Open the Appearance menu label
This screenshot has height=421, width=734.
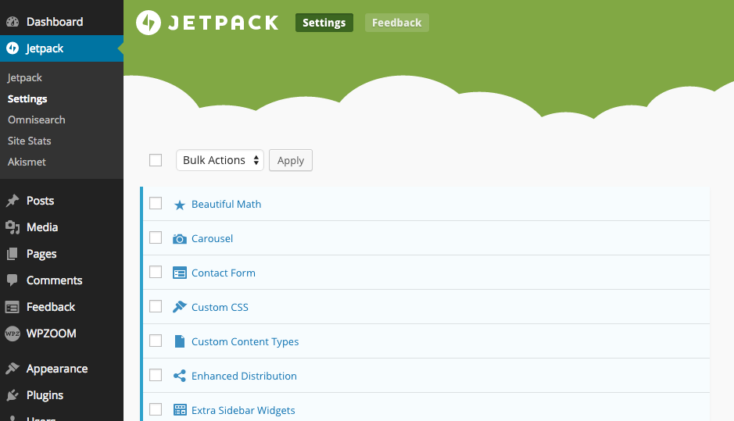pos(57,369)
